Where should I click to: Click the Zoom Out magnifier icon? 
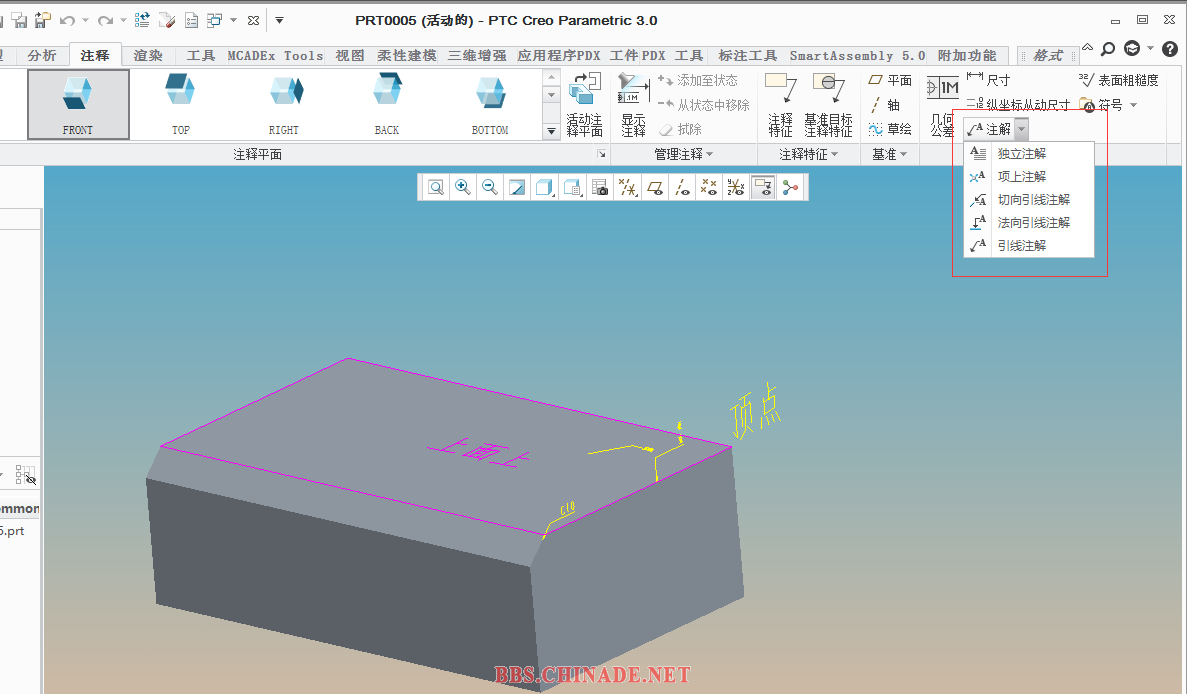pos(490,187)
